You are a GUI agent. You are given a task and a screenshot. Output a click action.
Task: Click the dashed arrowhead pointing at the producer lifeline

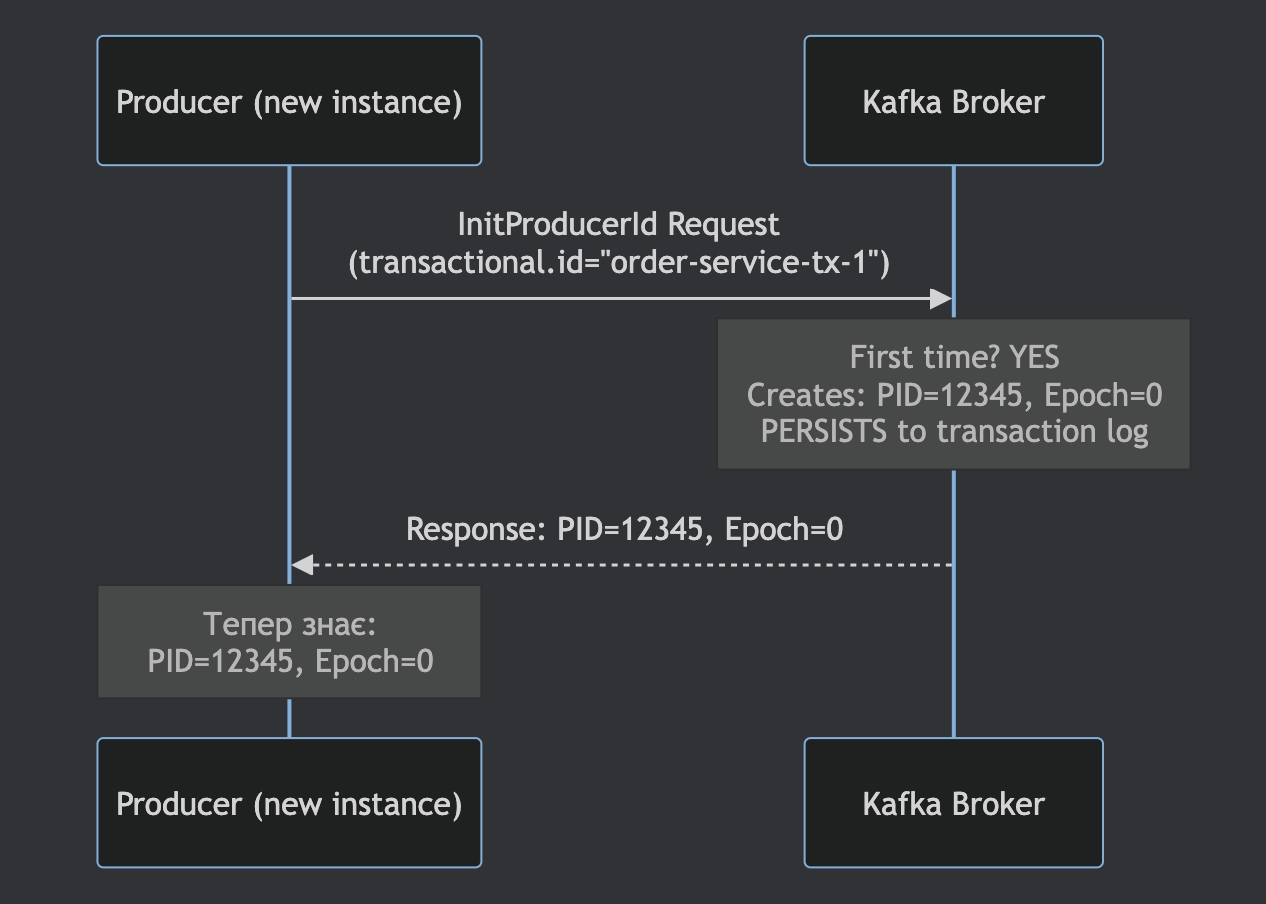pos(303,565)
